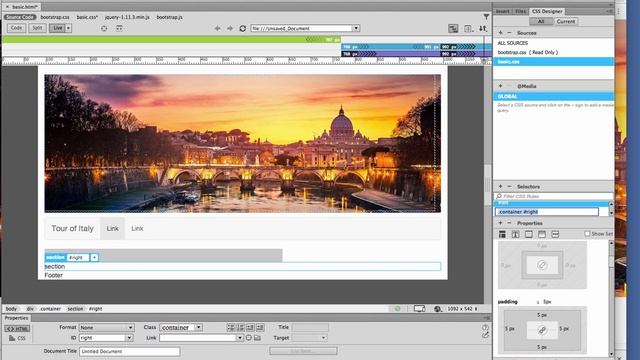Click Tour of Italy navbar brand
Screen dimensions: 640x360
tap(72, 229)
